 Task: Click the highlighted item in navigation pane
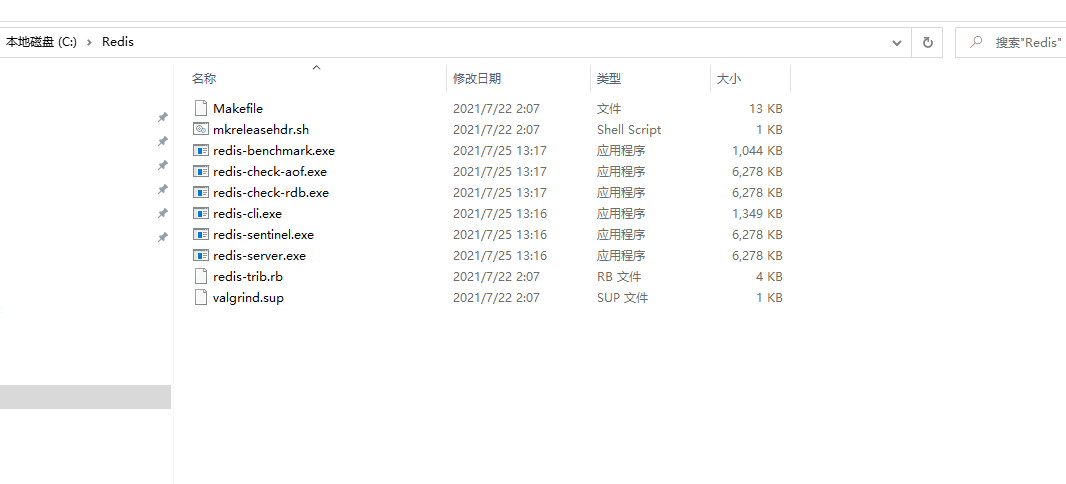(85, 397)
